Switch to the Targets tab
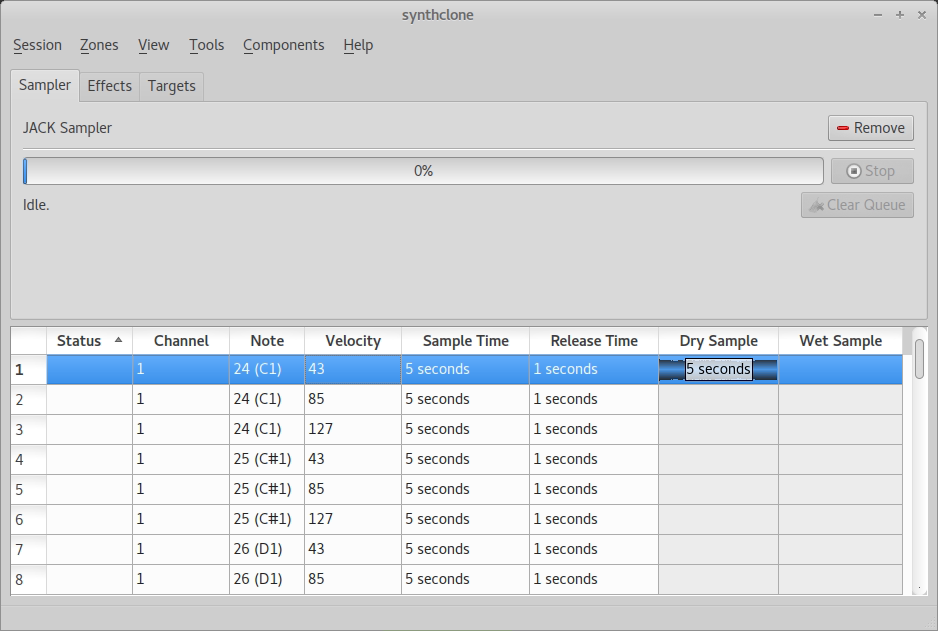938x631 pixels. coord(172,87)
